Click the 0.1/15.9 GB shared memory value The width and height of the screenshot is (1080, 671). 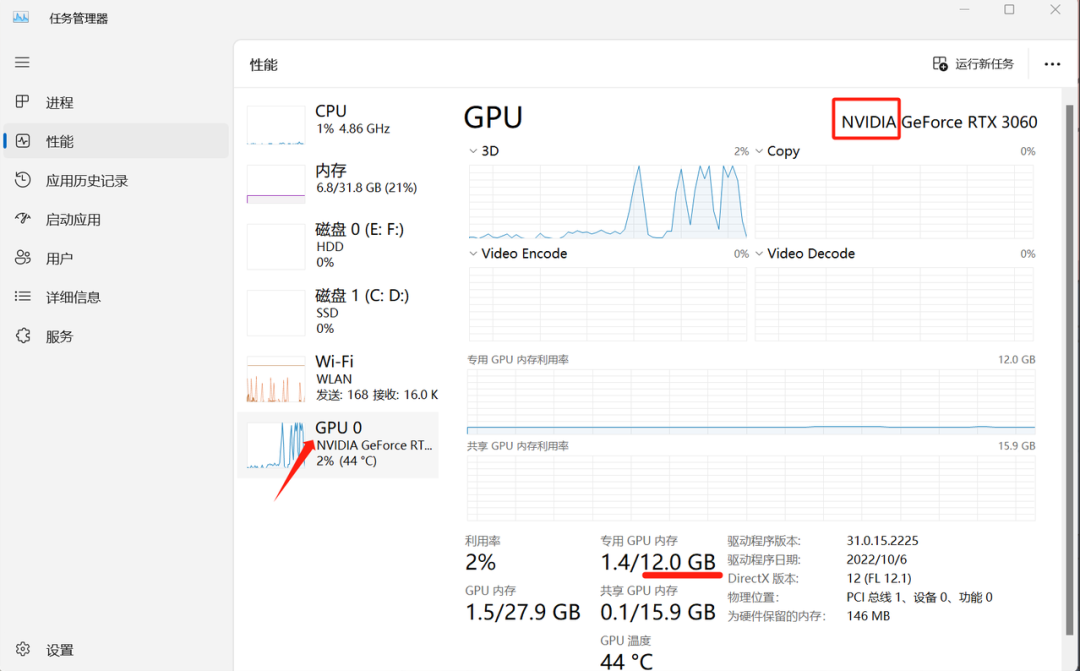[658, 612]
